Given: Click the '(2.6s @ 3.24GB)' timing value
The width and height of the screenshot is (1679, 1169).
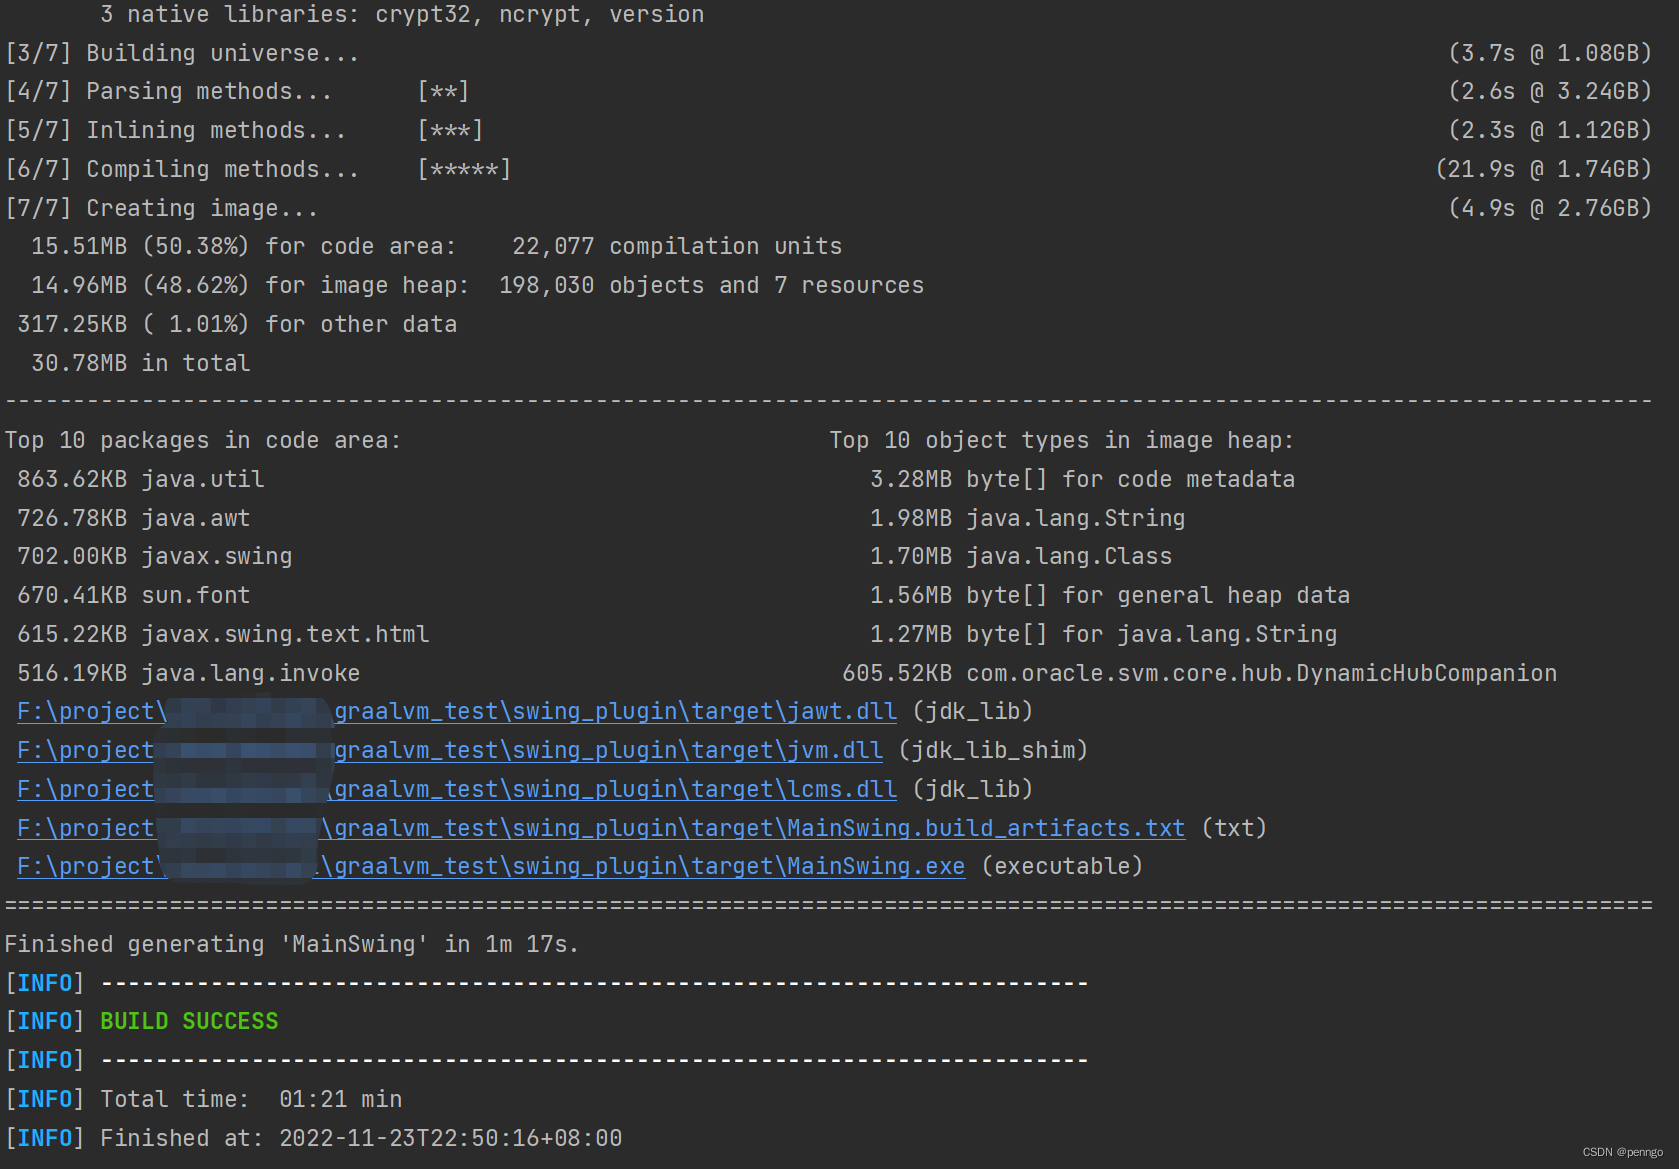Looking at the screenshot, I should point(1551,91).
